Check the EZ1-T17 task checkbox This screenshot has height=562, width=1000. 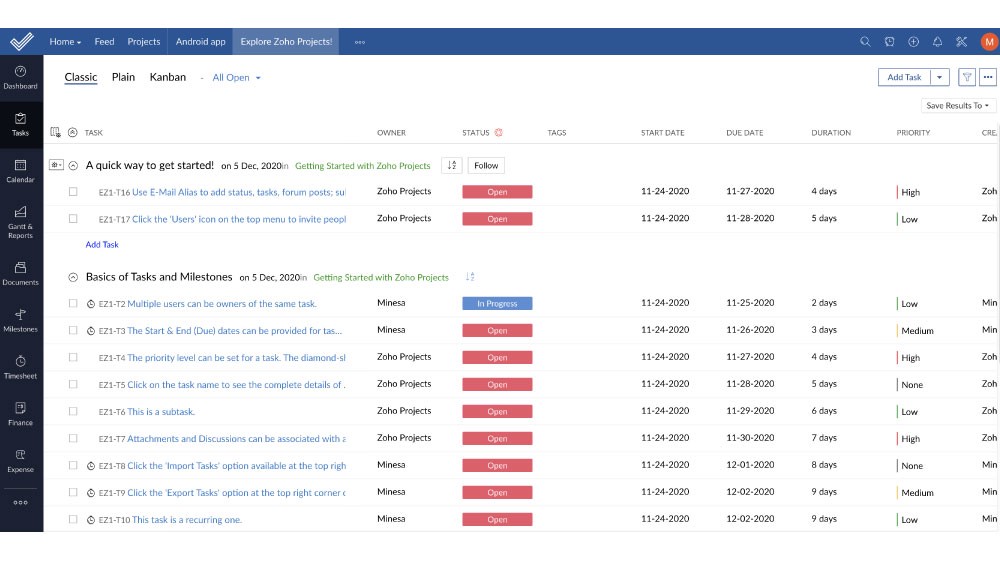(x=73, y=218)
